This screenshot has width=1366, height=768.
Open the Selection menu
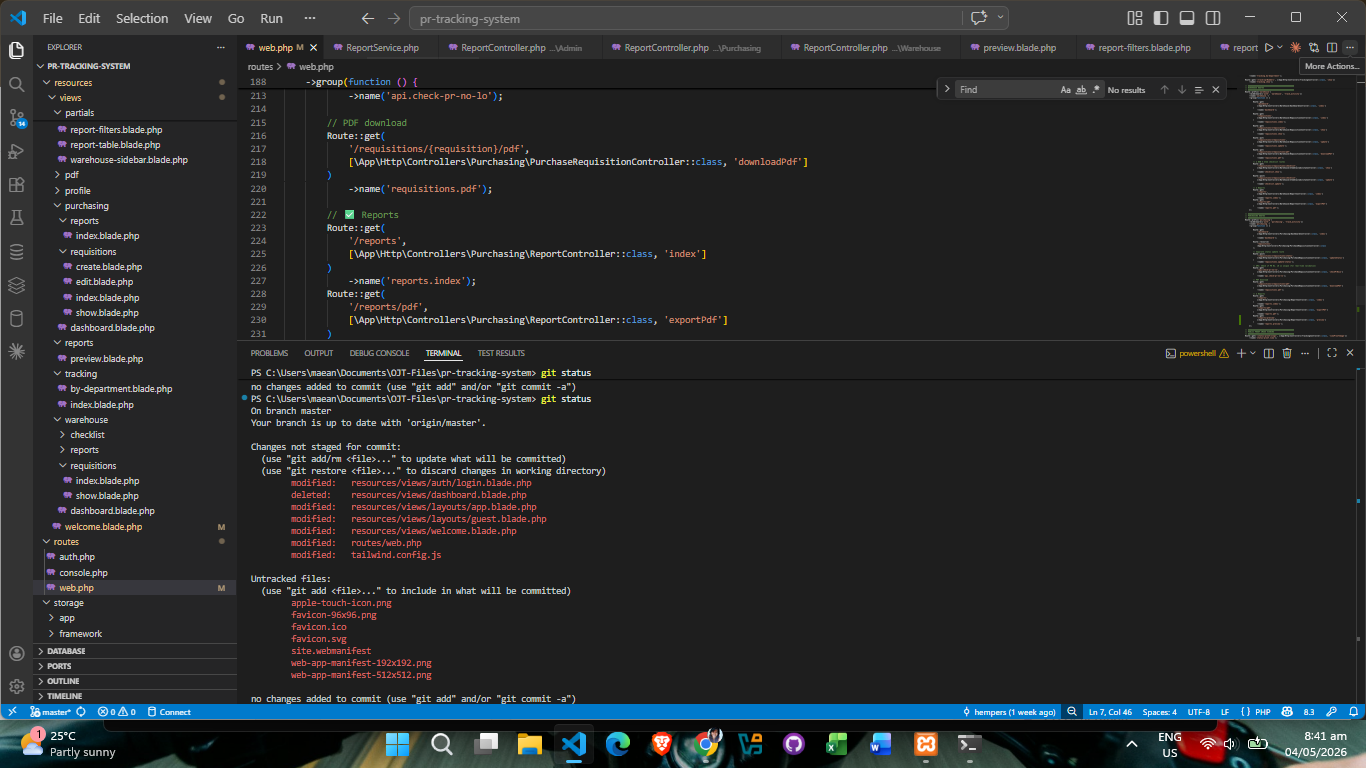pos(142,18)
